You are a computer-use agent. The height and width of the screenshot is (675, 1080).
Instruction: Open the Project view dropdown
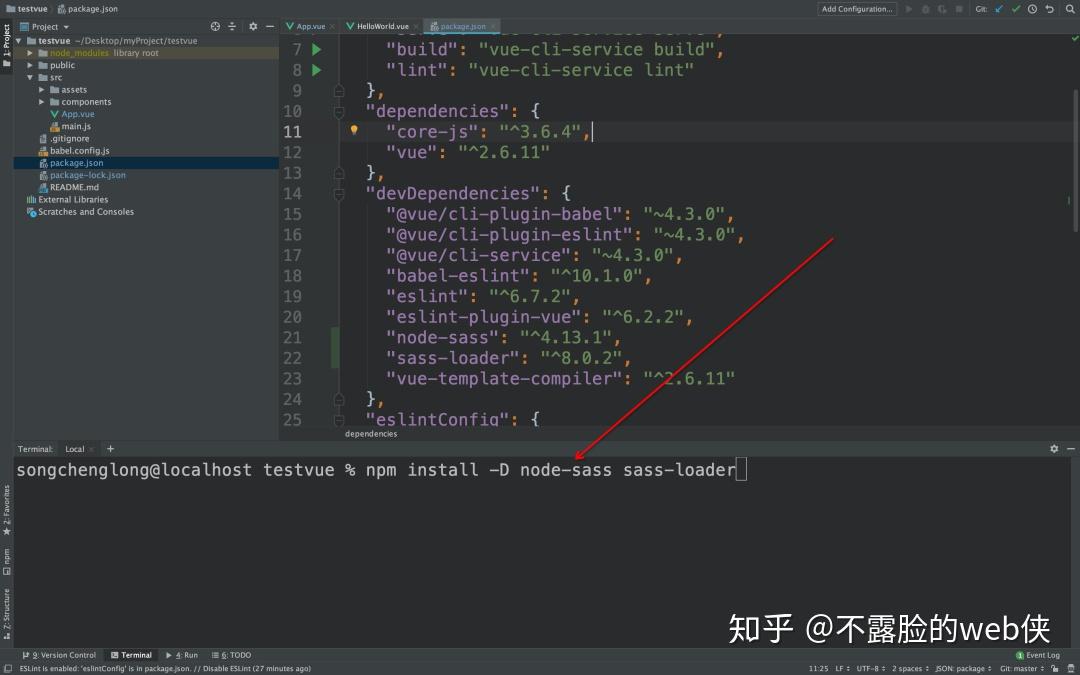(45, 26)
